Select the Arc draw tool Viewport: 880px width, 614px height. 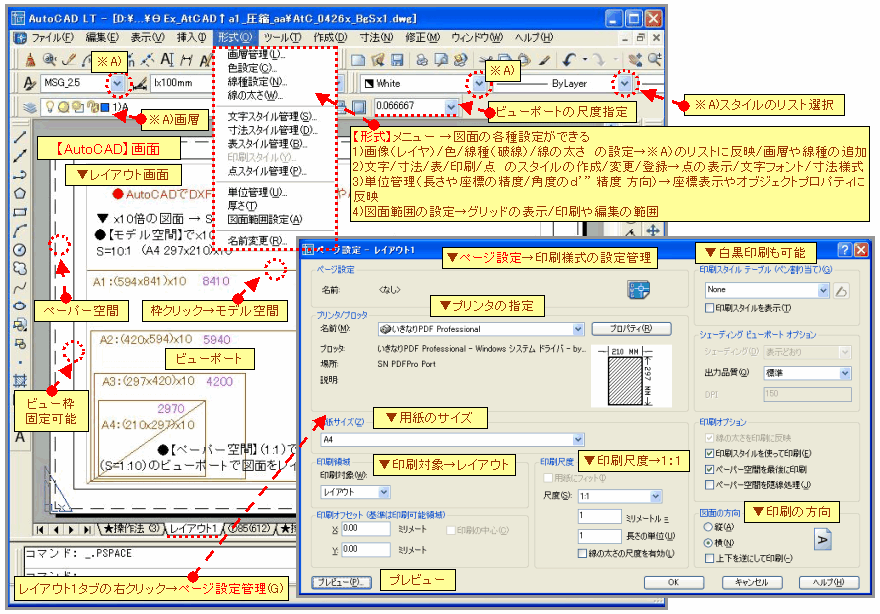tap(20, 231)
